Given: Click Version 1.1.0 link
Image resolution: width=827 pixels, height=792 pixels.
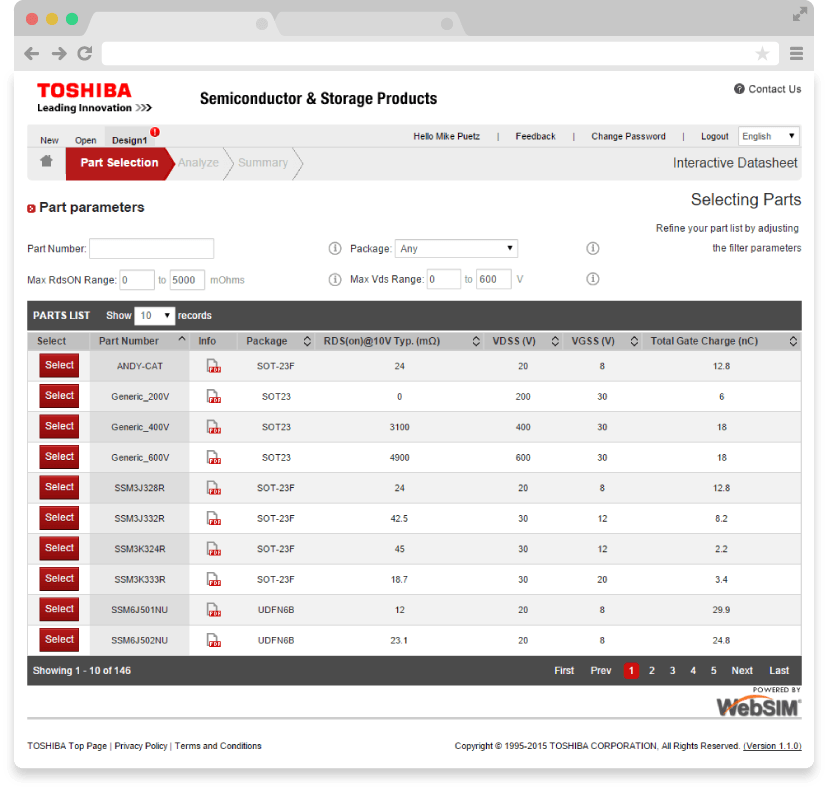Looking at the screenshot, I should [772, 746].
